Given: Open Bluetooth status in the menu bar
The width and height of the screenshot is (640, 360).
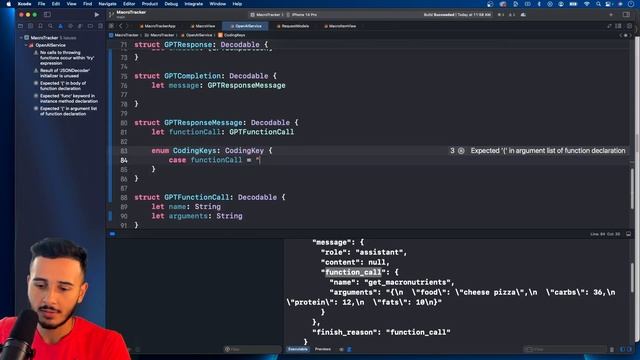Looking at the screenshot, I should click(539, 4).
